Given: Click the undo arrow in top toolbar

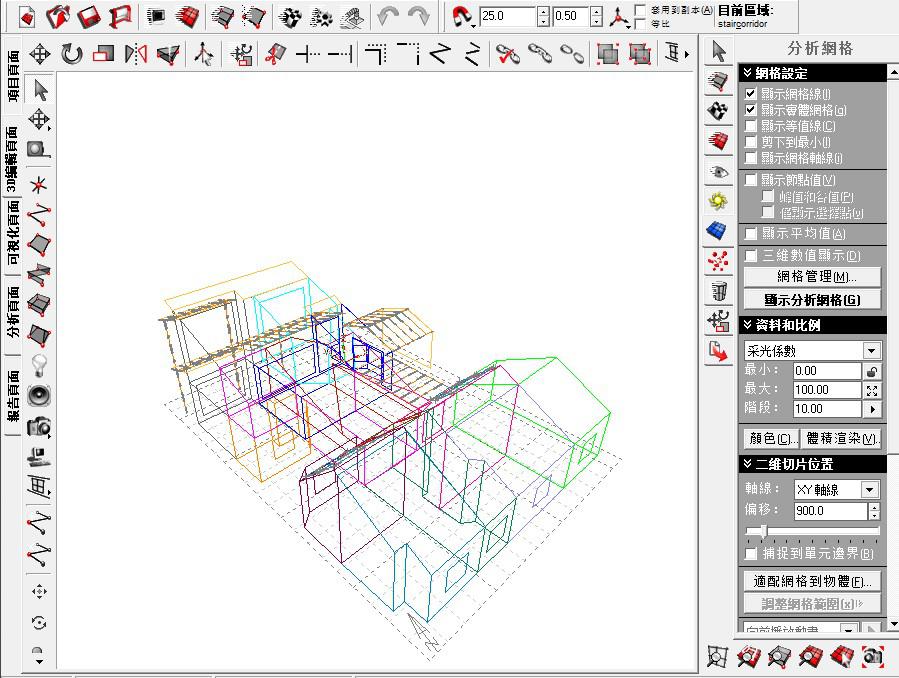Looking at the screenshot, I should pos(388,16).
